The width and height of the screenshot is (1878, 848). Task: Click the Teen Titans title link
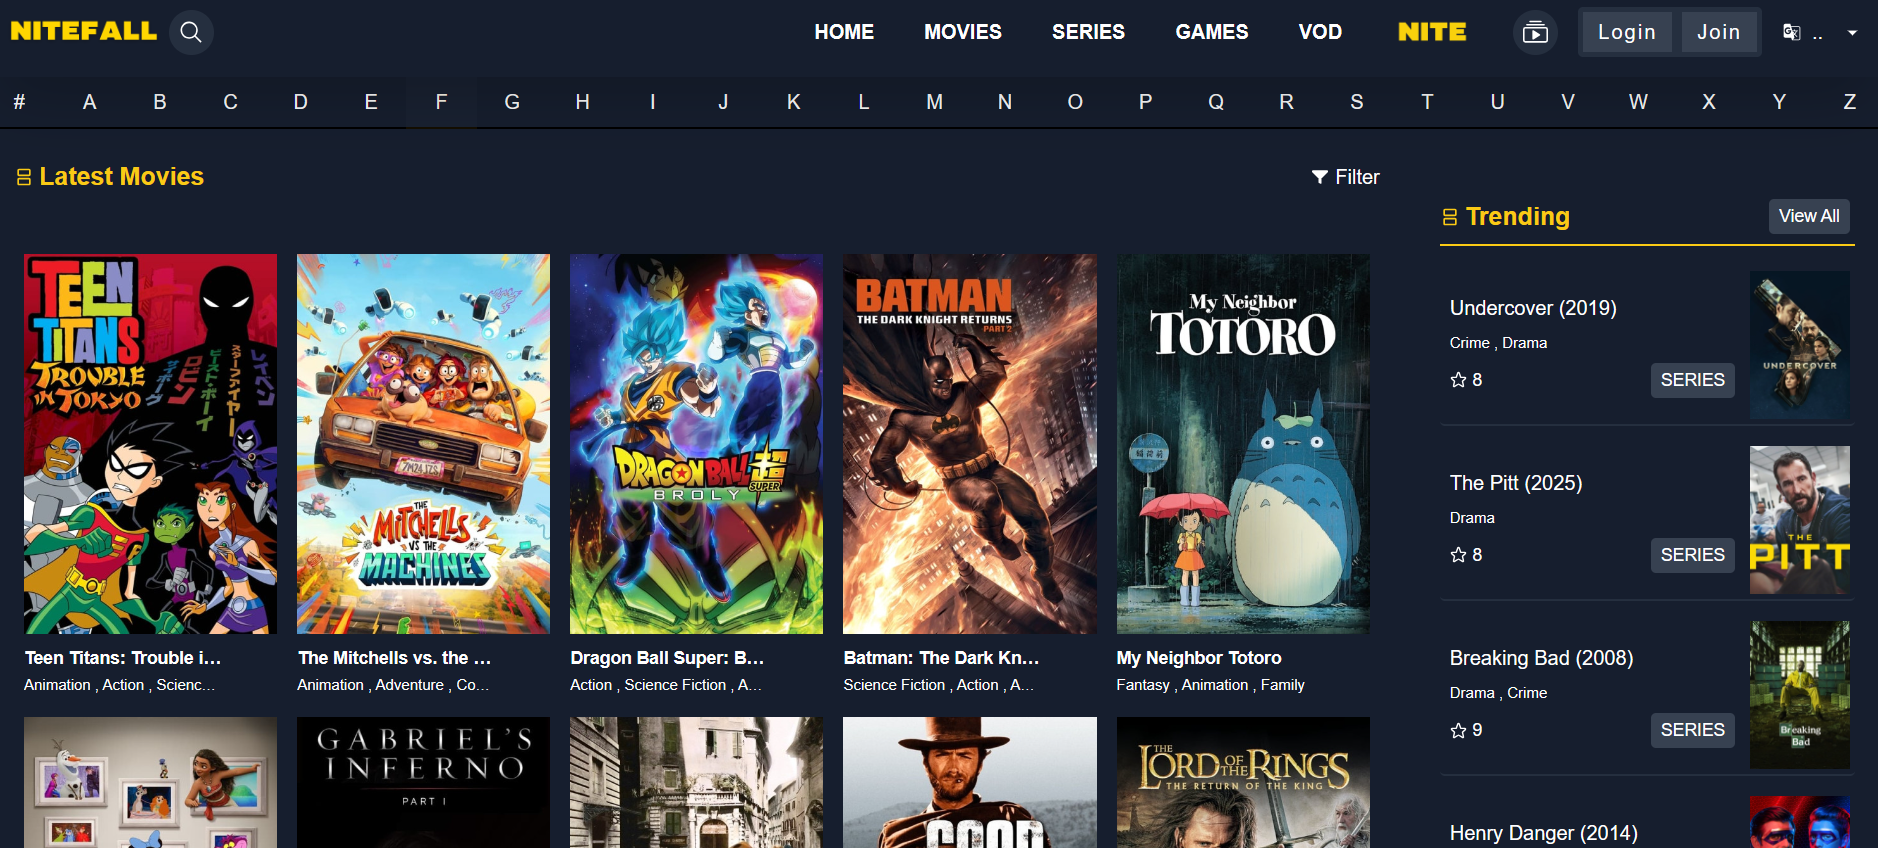[123, 658]
